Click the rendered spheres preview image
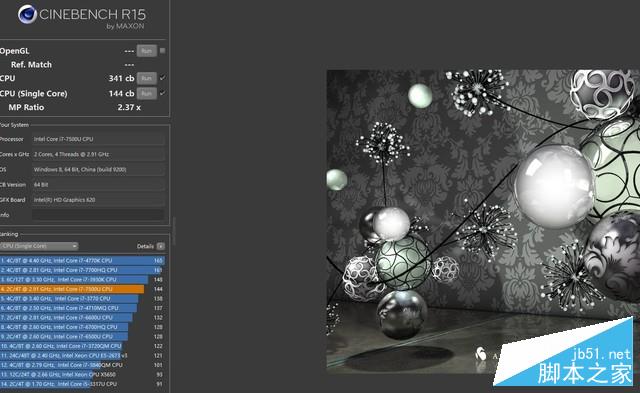 [483, 221]
